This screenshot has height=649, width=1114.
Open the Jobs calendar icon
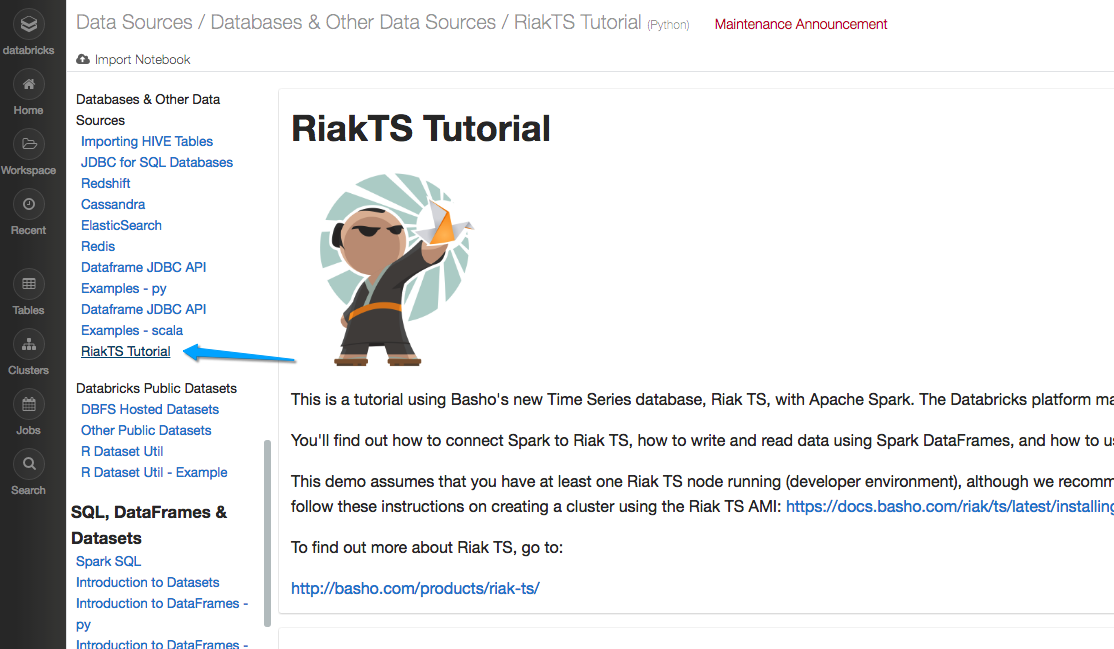[x=28, y=405]
